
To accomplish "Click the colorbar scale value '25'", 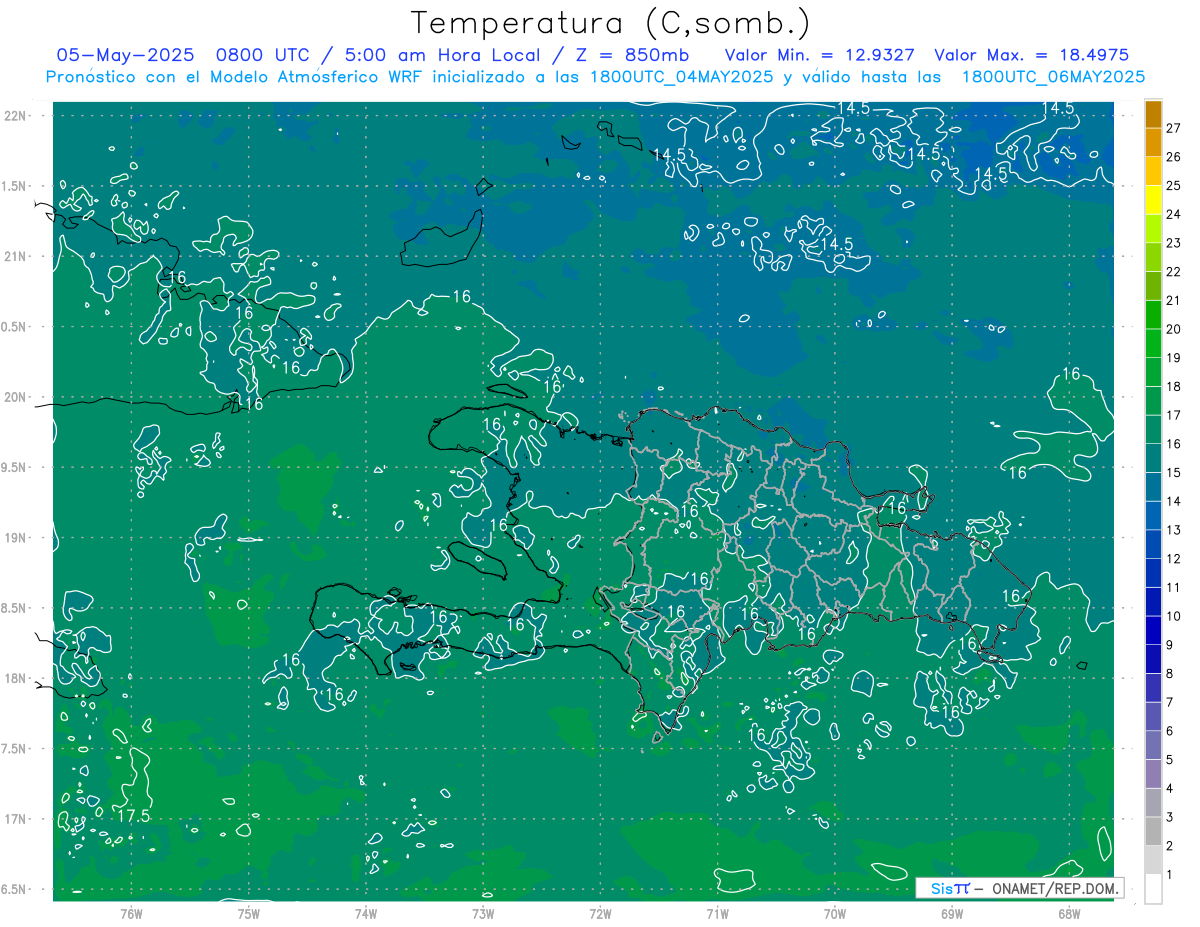I will 1174,186.
